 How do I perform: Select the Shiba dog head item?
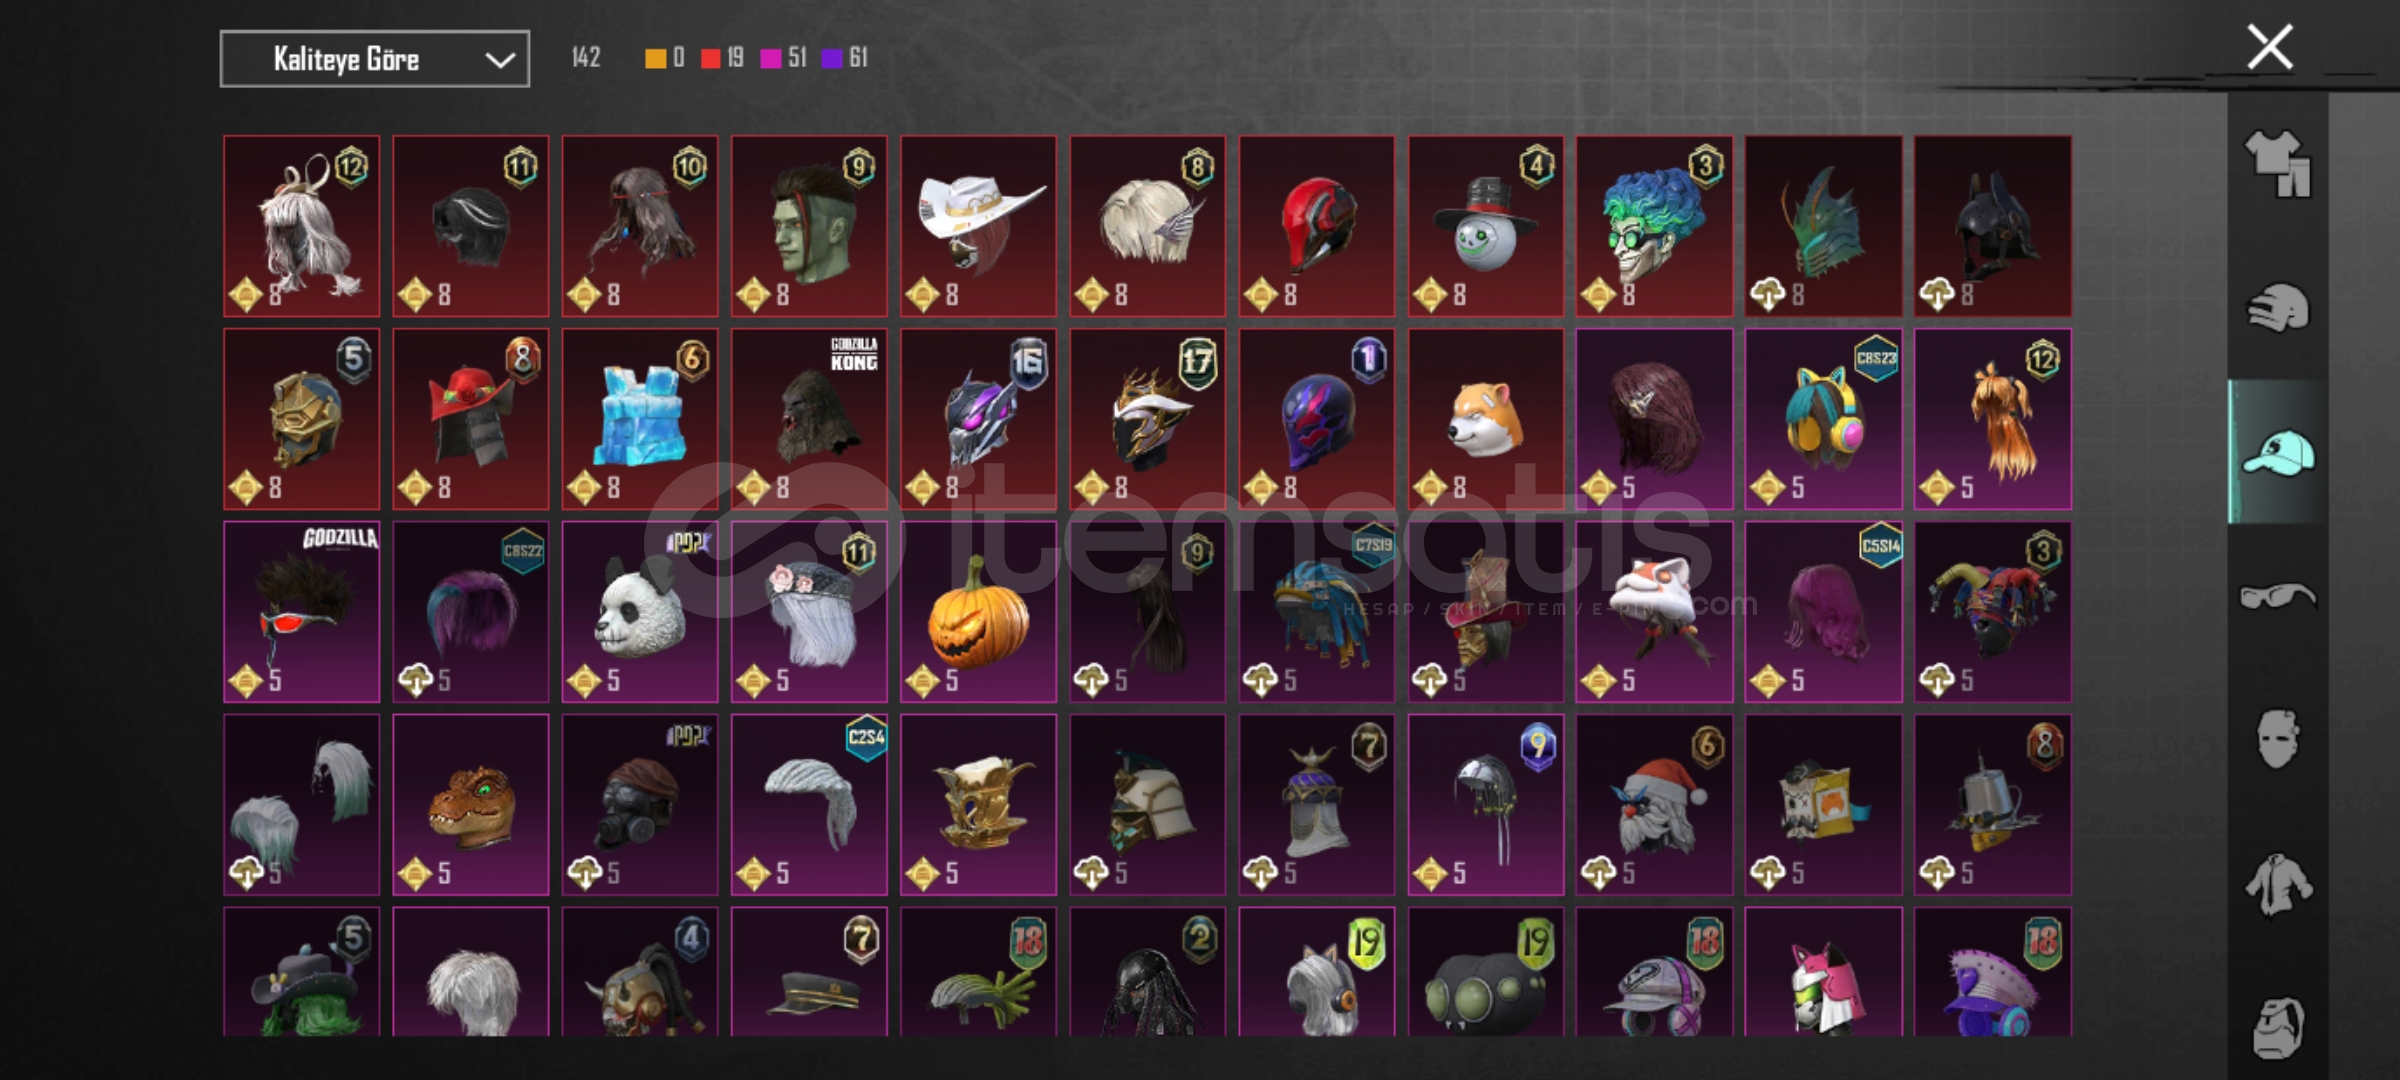click(x=1486, y=419)
